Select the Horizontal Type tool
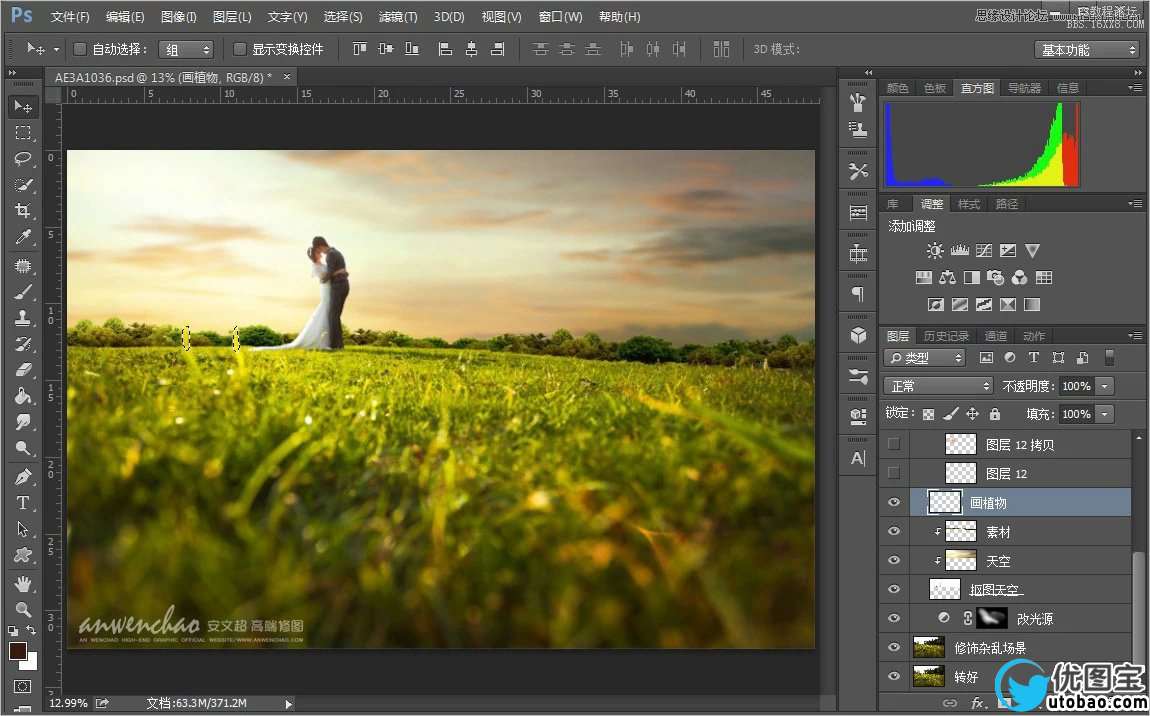Screen dimensions: 1150x716 point(22,503)
